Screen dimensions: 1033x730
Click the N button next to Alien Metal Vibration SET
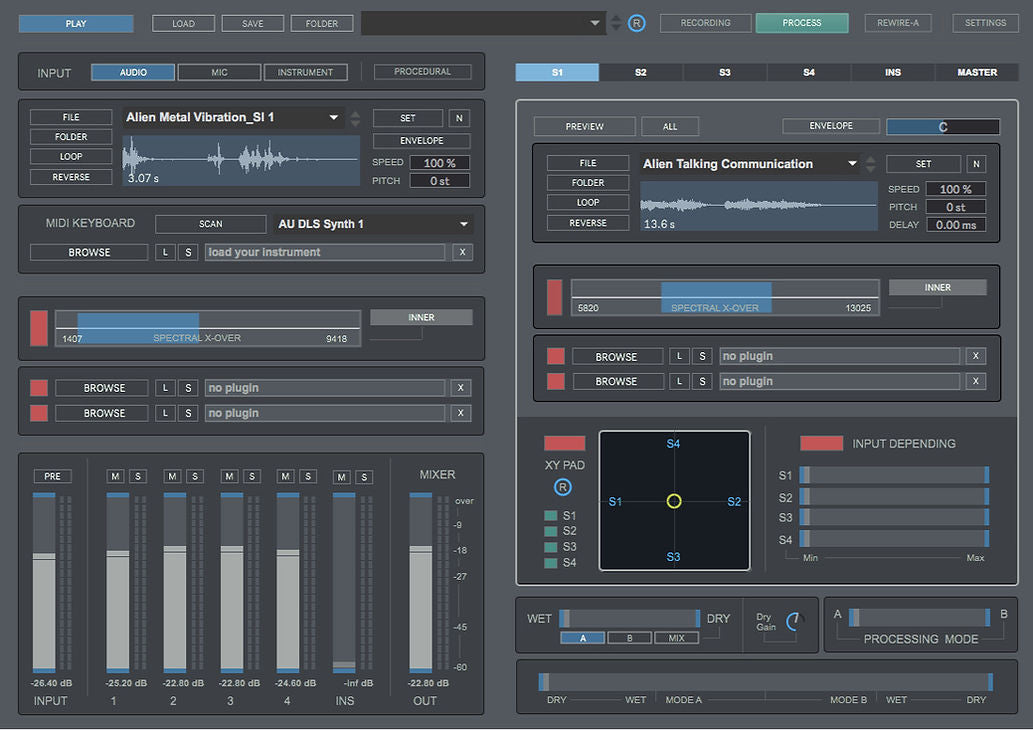pyautogui.click(x=458, y=118)
